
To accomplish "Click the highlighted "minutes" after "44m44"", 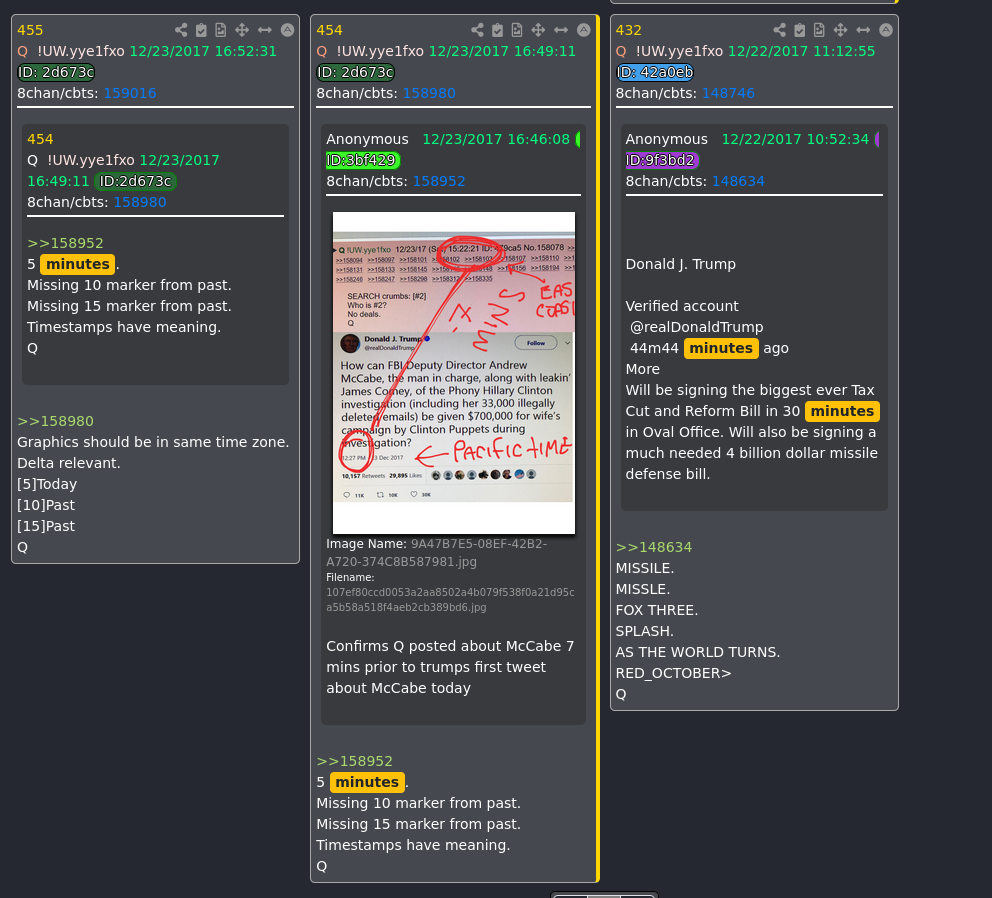I will (721, 348).
